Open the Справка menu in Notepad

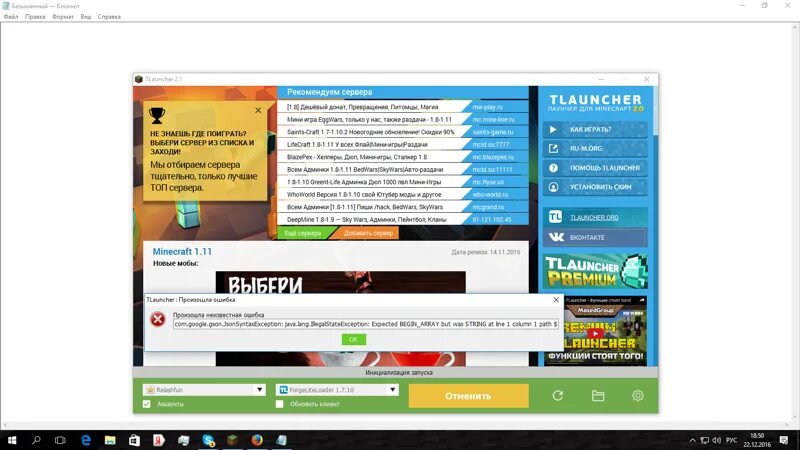[x=109, y=17]
